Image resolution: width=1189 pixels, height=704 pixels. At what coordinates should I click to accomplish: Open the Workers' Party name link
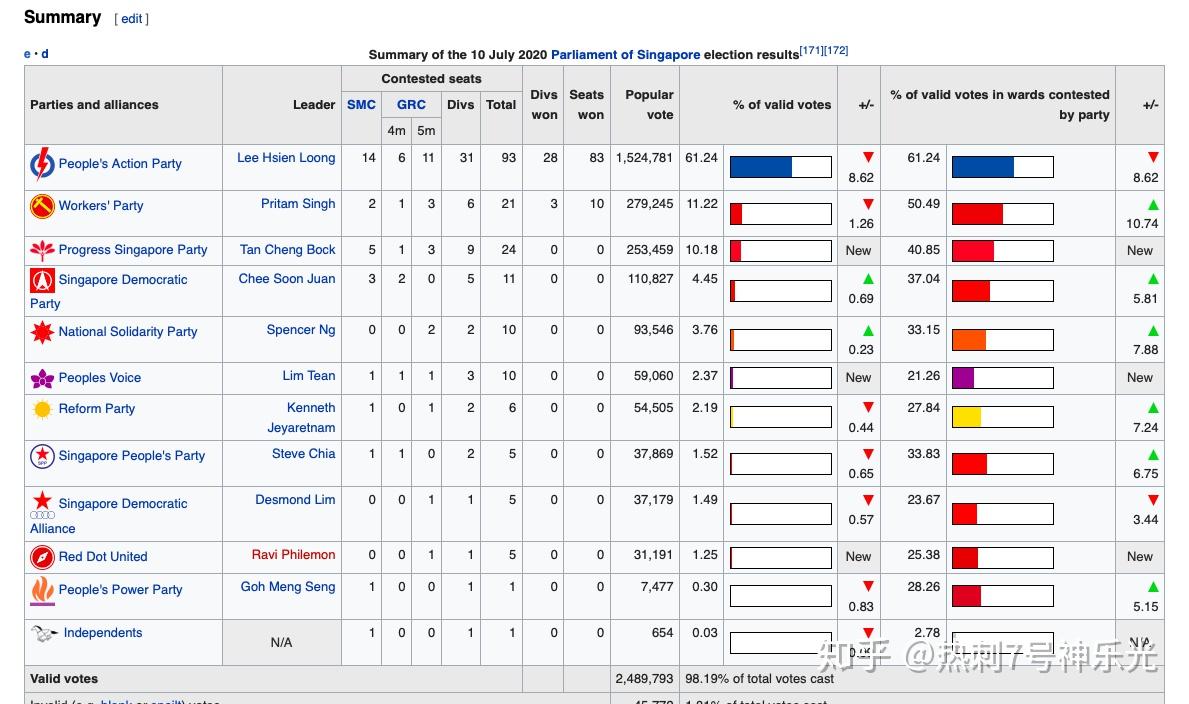click(x=101, y=206)
